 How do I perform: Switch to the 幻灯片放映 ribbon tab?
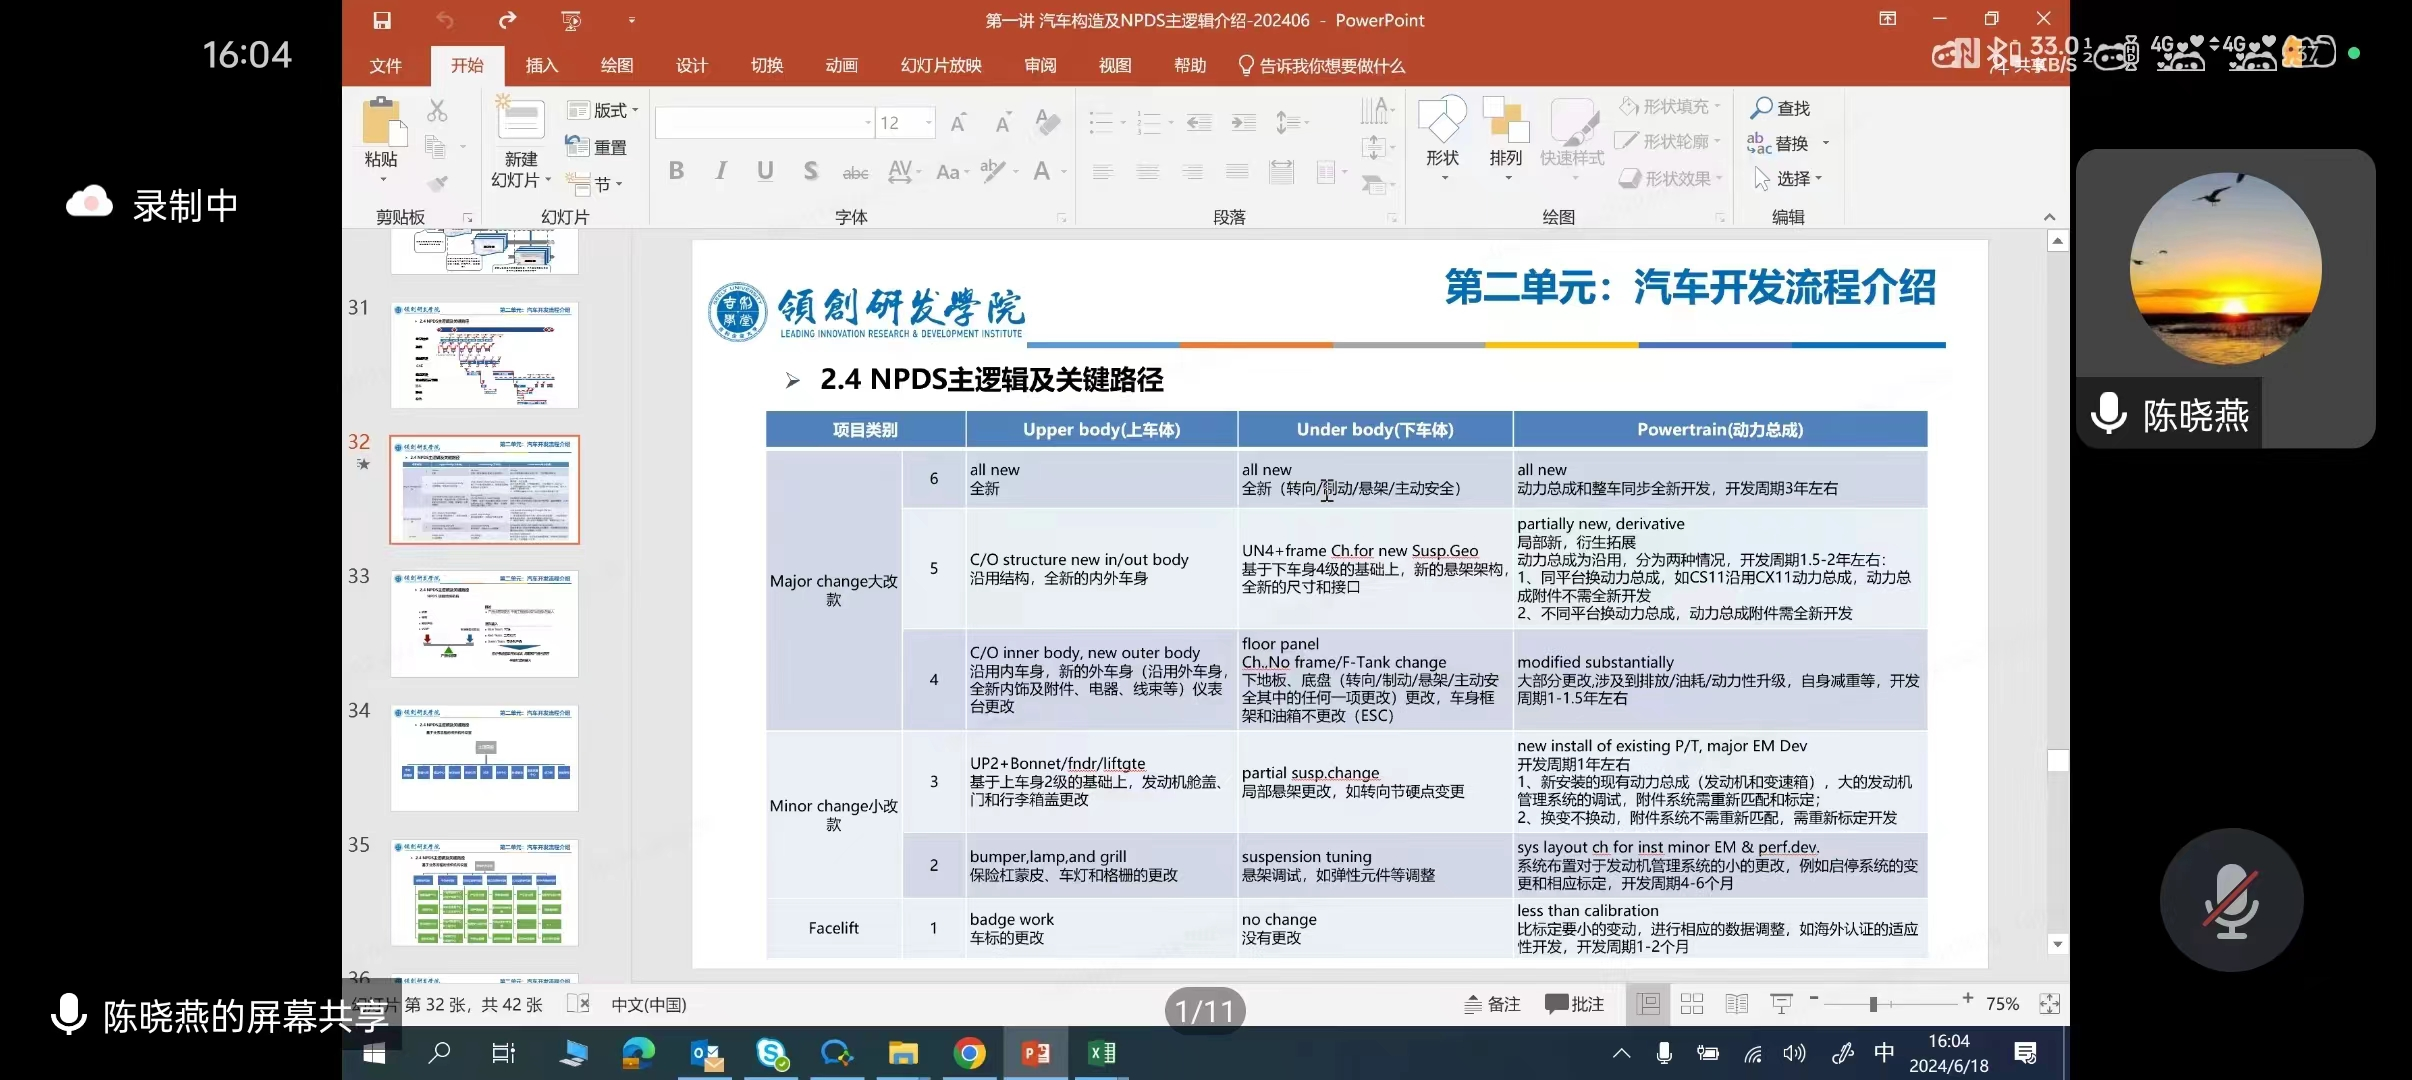point(941,66)
